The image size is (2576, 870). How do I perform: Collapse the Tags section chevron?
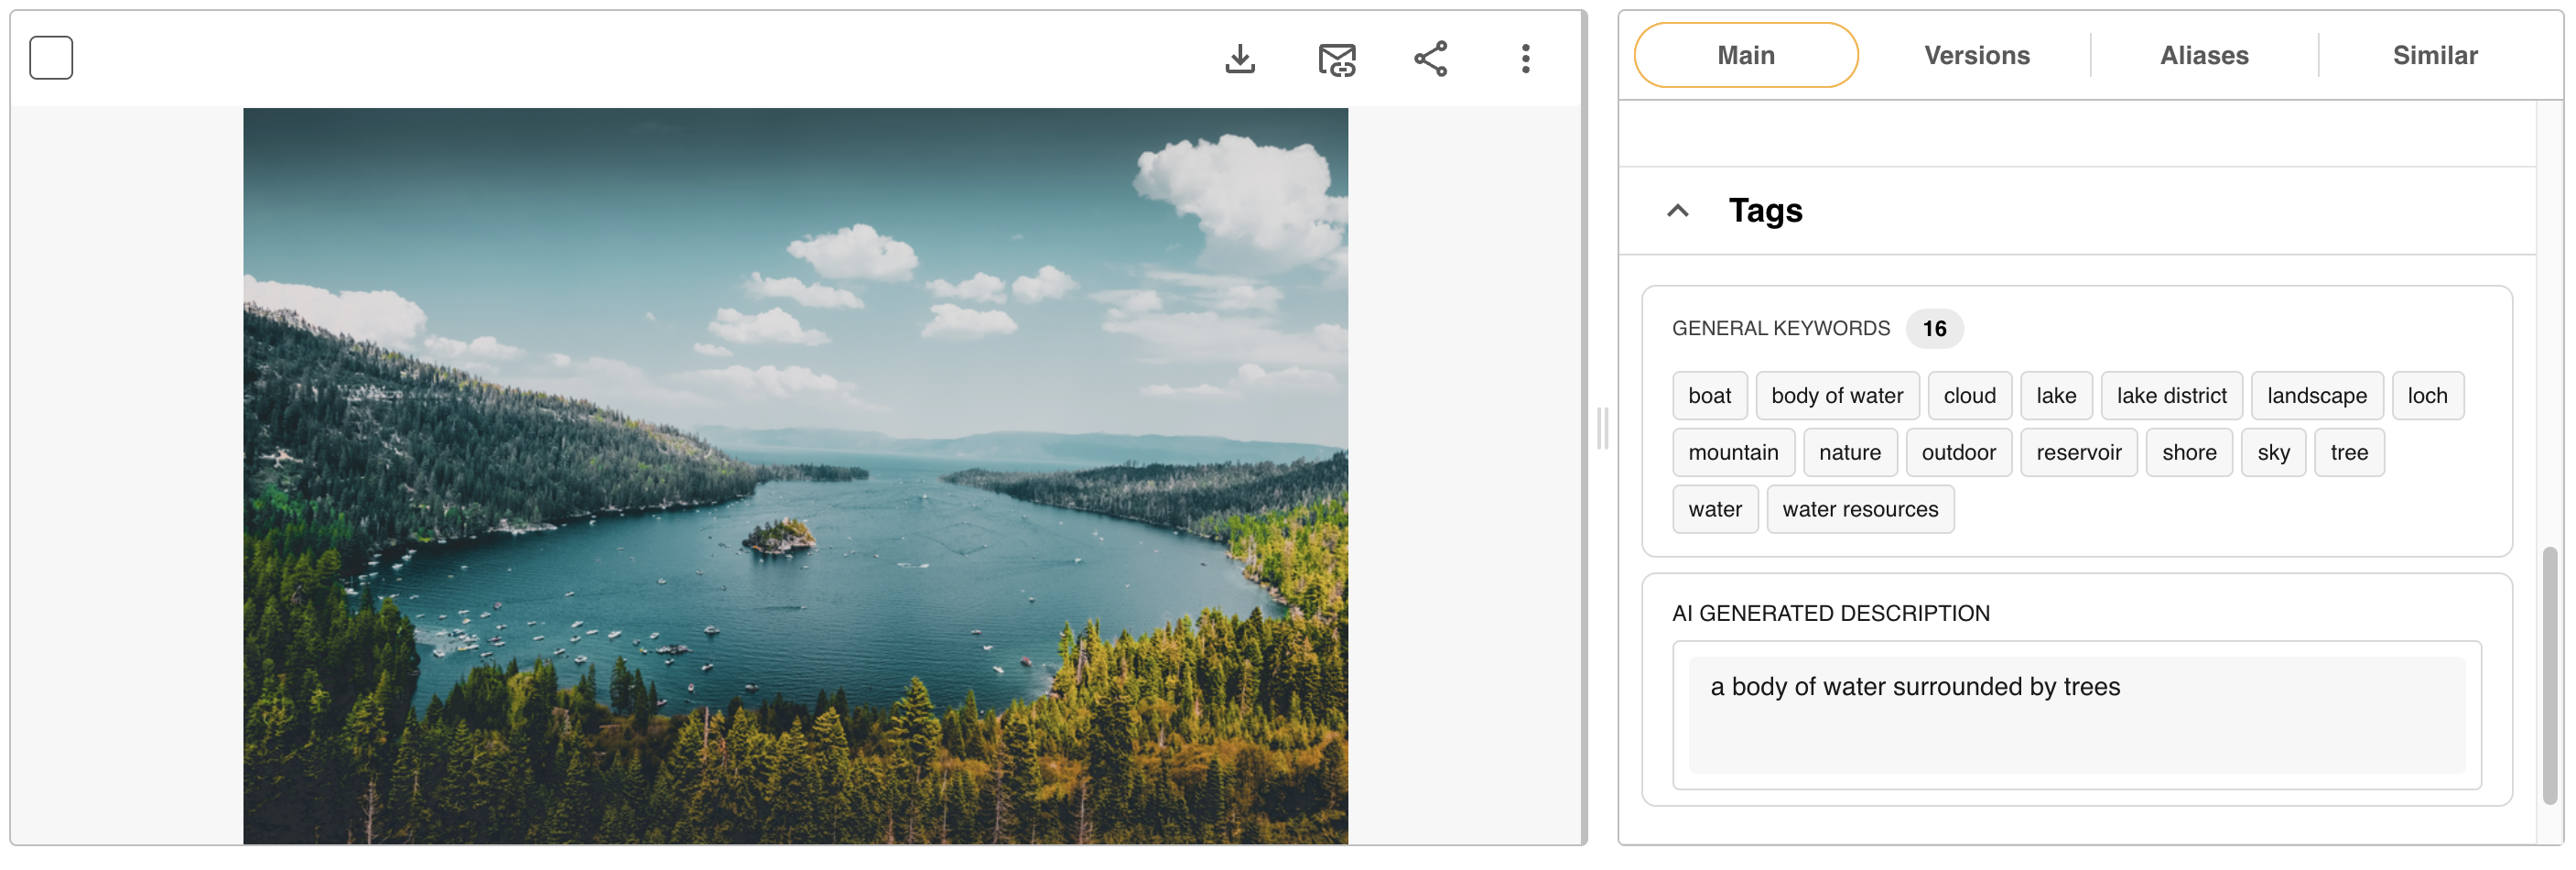(1678, 210)
